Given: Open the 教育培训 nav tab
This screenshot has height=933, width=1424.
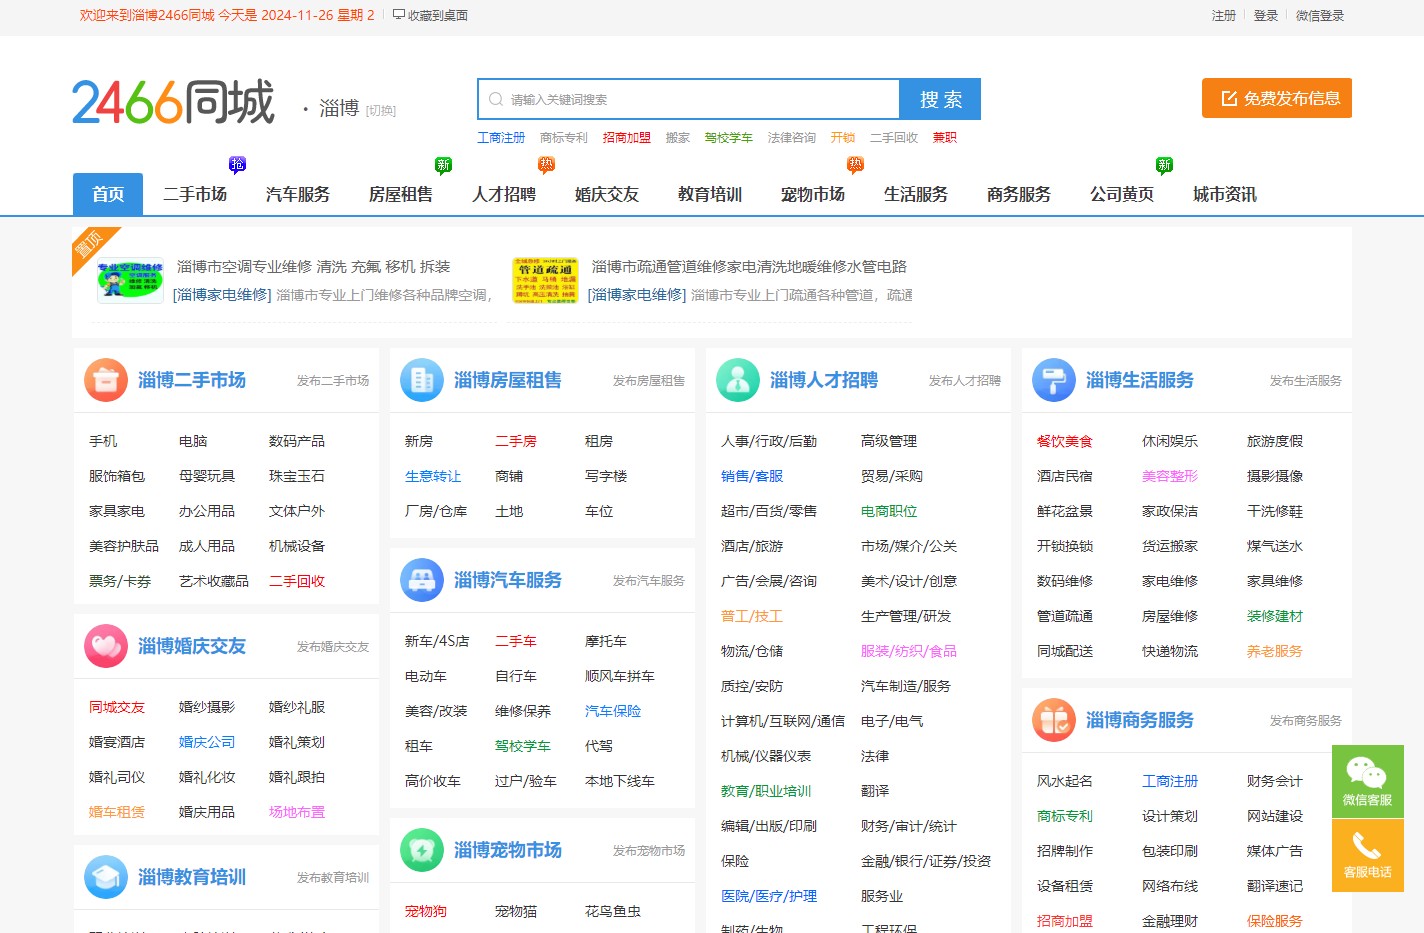Looking at the screenshot, I should click(710, 194).
